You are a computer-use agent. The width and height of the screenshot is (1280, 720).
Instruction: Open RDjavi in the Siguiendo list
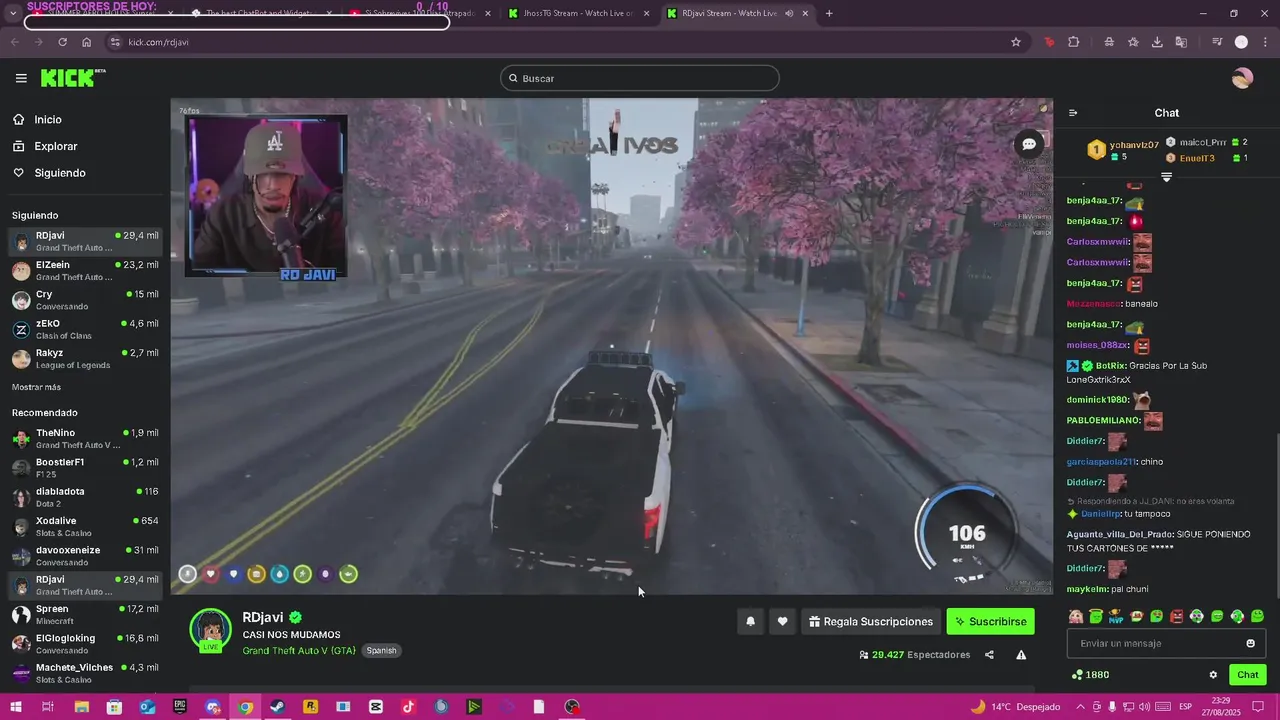85,241
